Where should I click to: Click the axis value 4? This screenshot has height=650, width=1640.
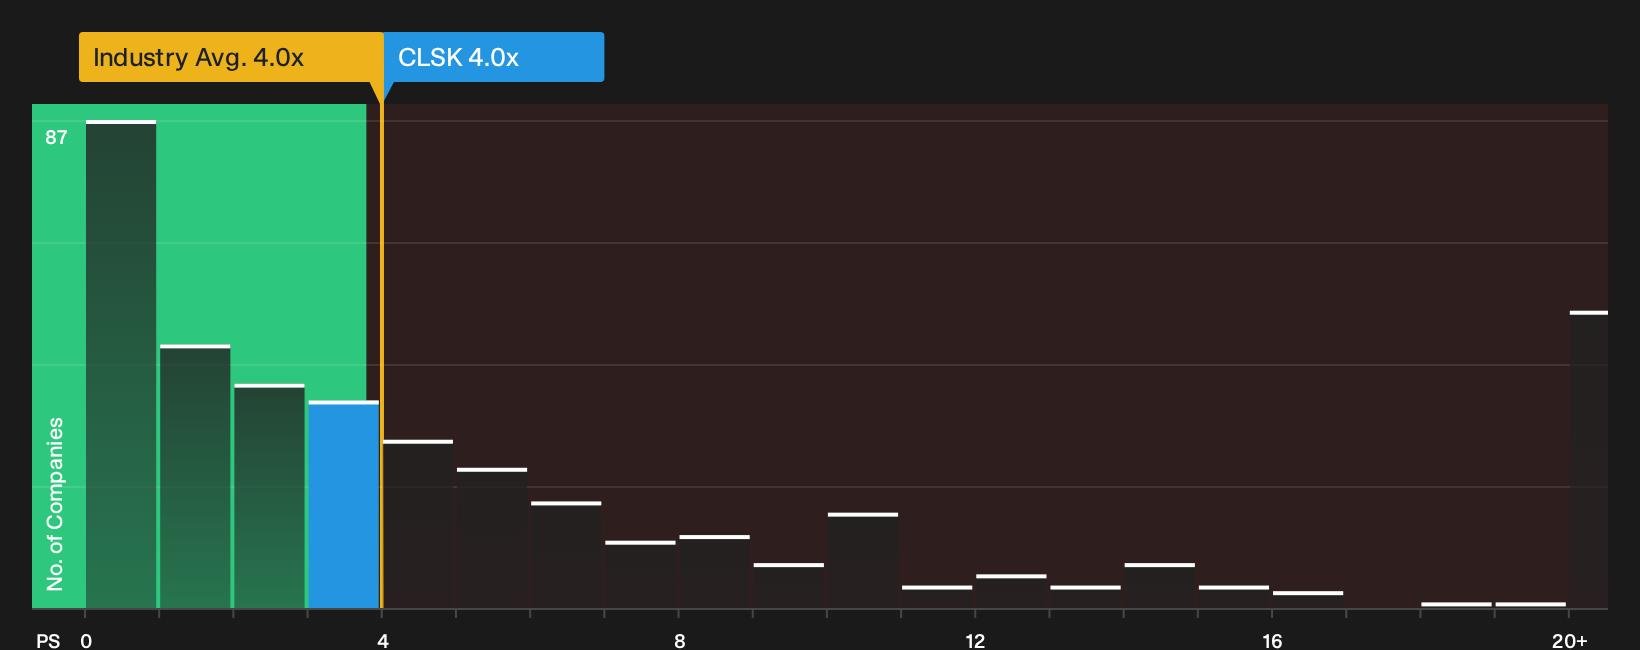coord(383,640)
